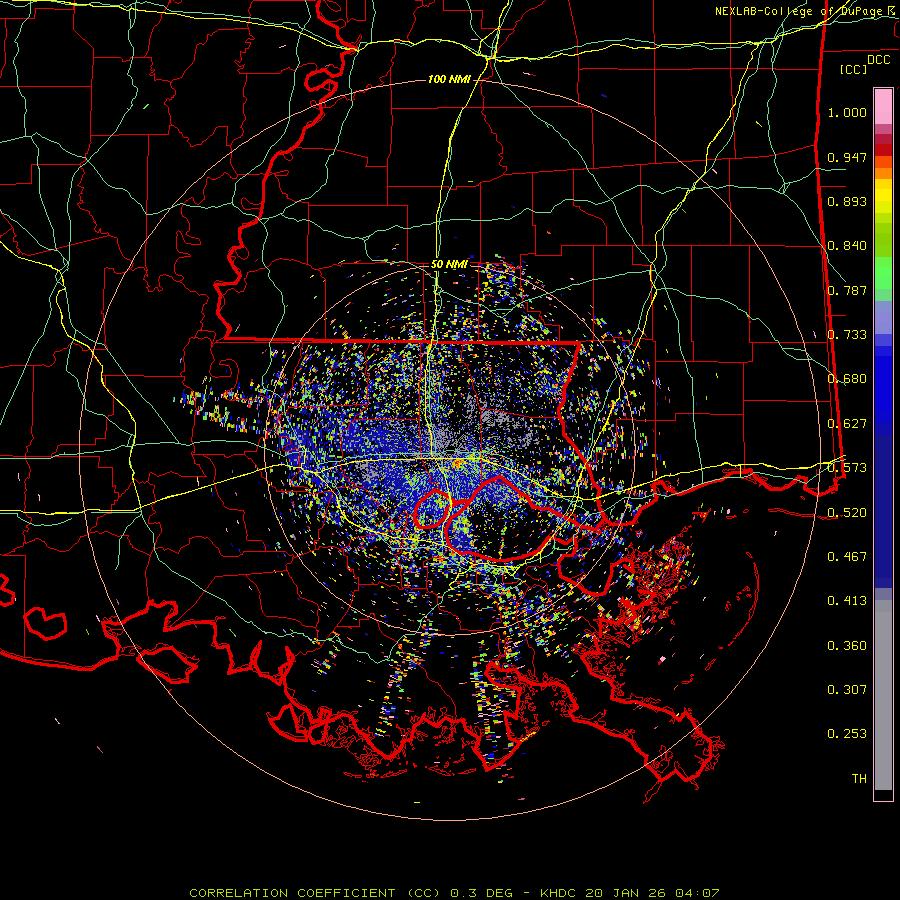Click the 04:07 timestamp

point(697,893)
